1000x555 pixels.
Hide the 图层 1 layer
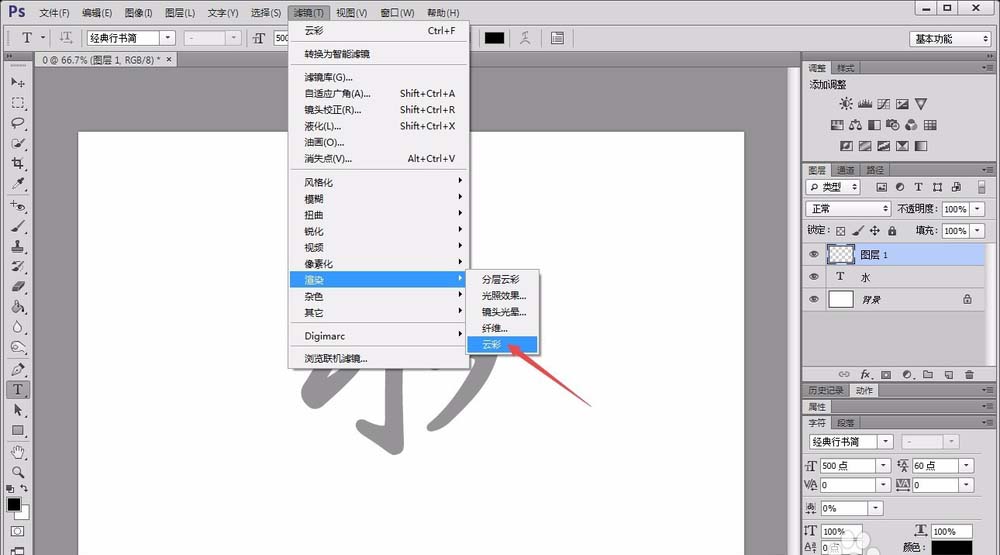point(814,255)
